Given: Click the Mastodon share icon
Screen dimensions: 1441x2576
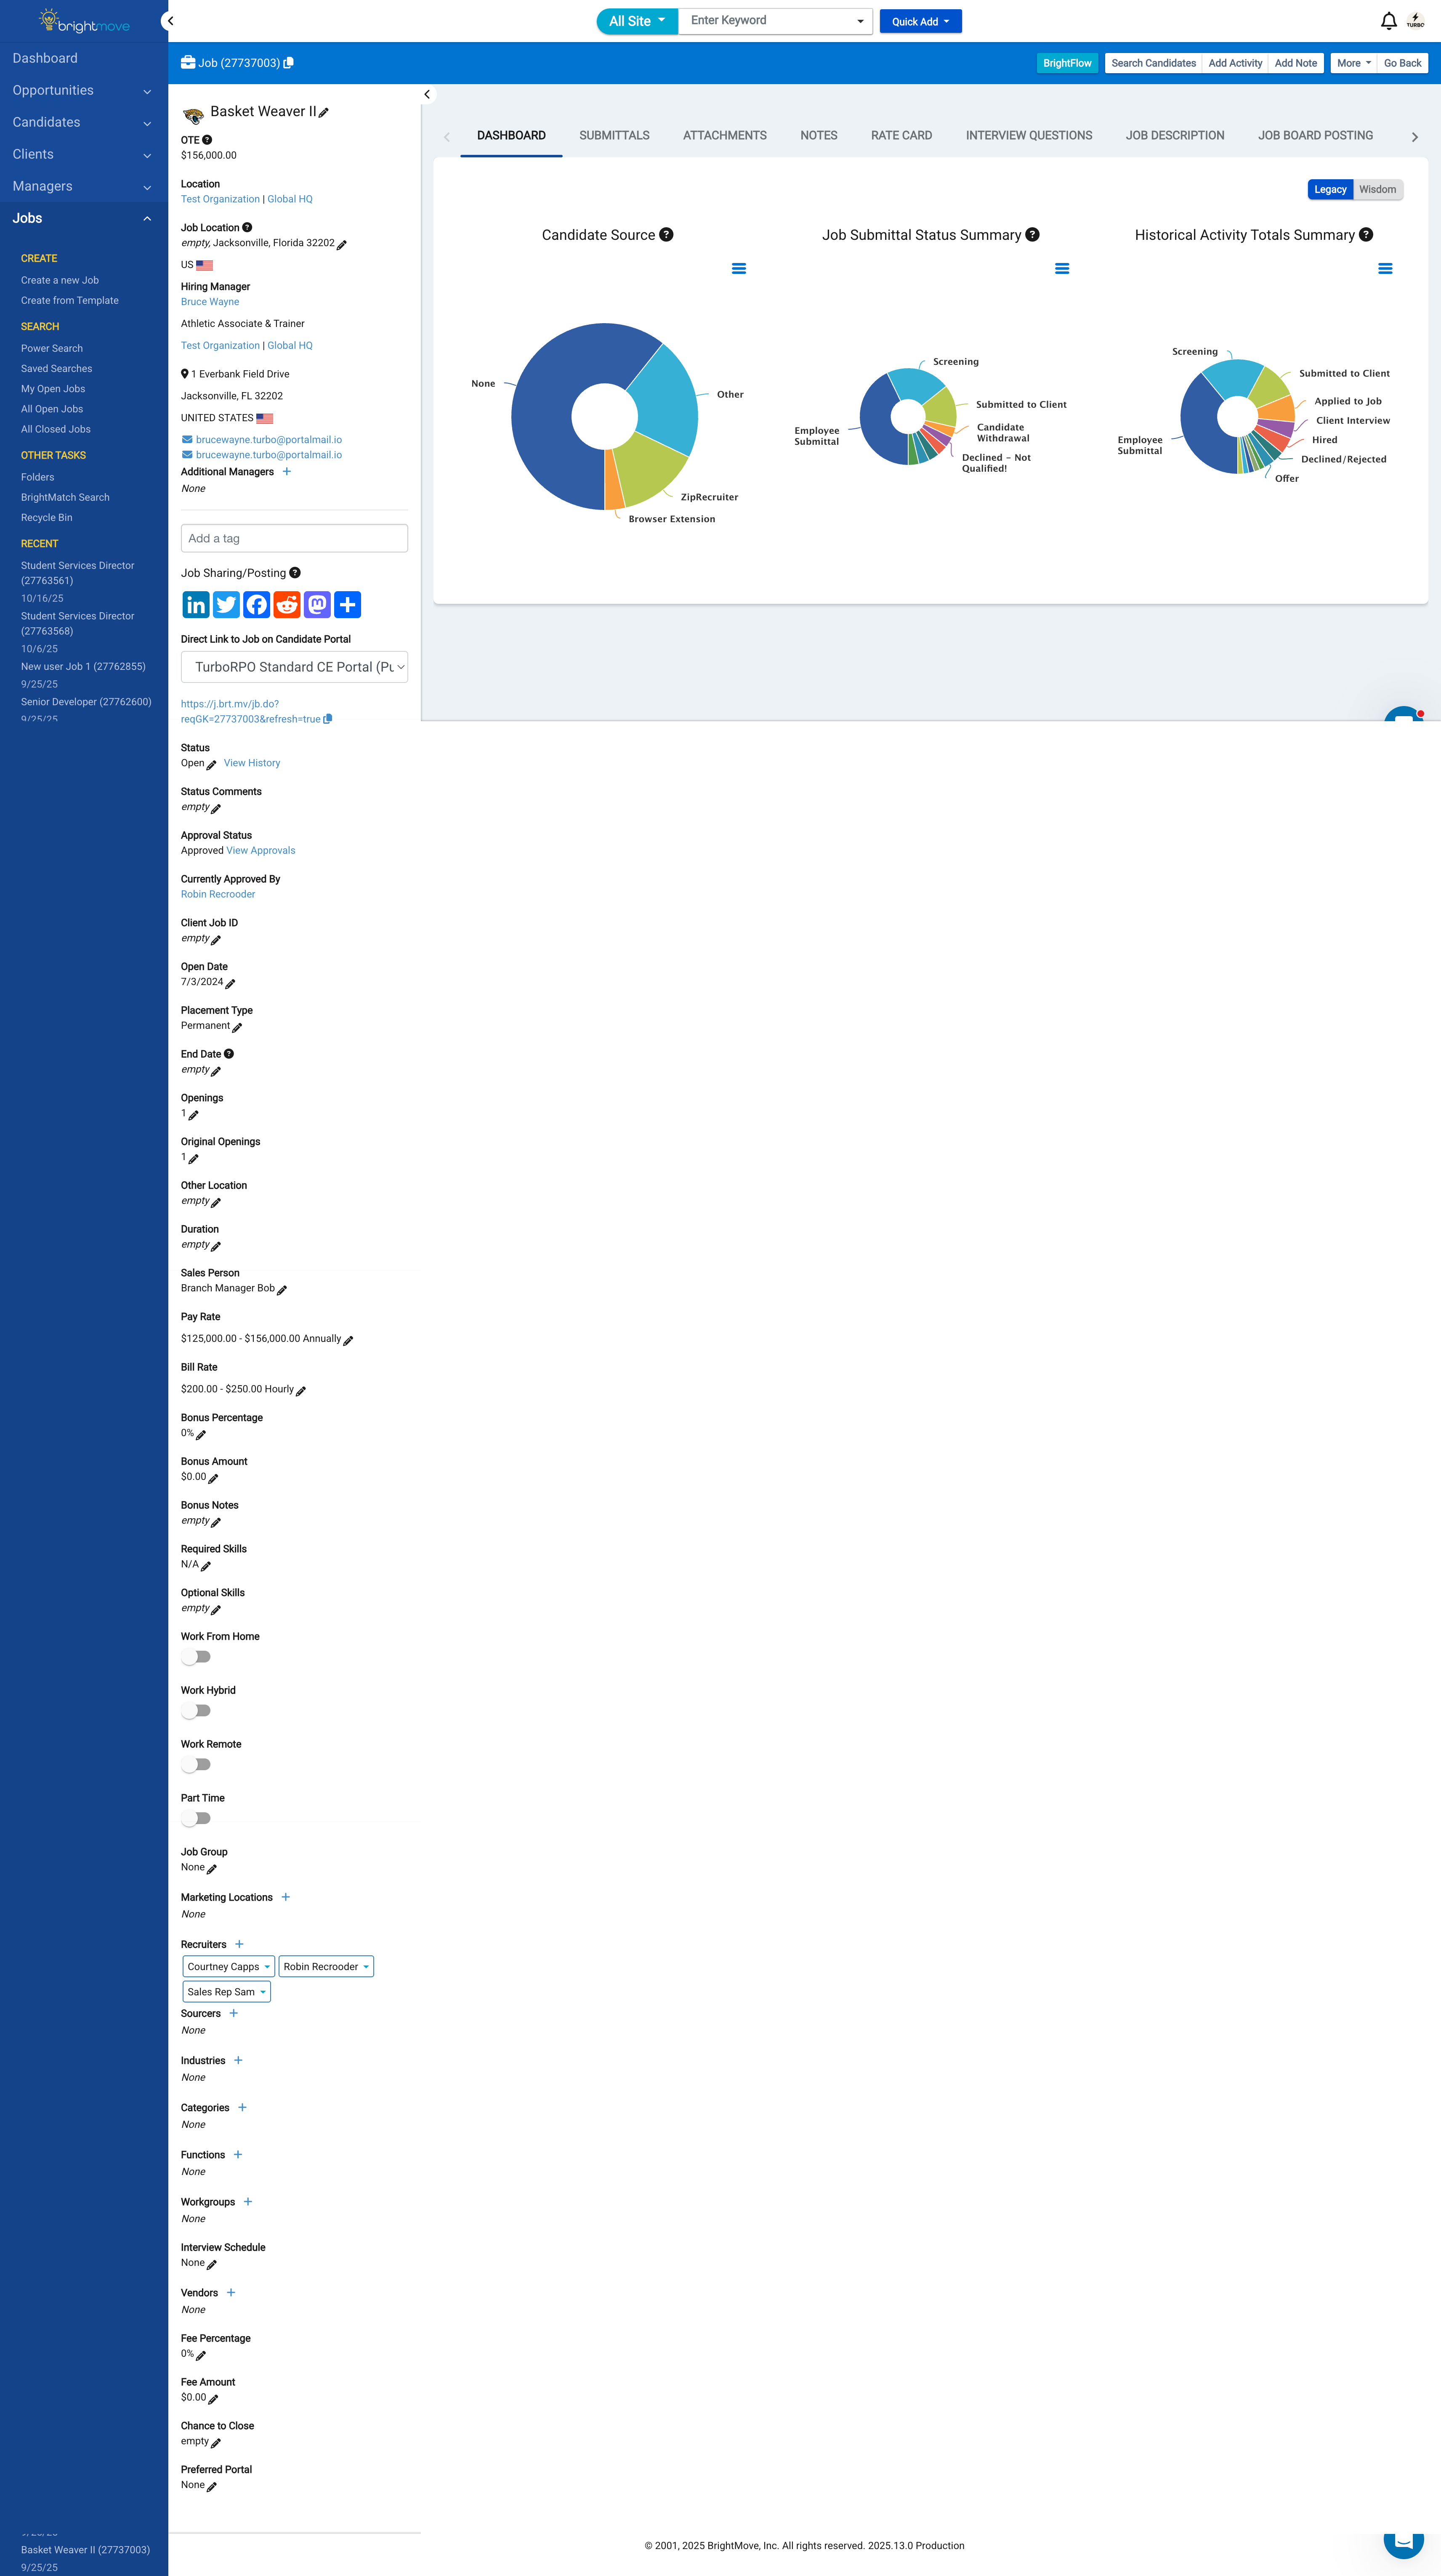Looking at the screenshot, I should tap(317, 605).
